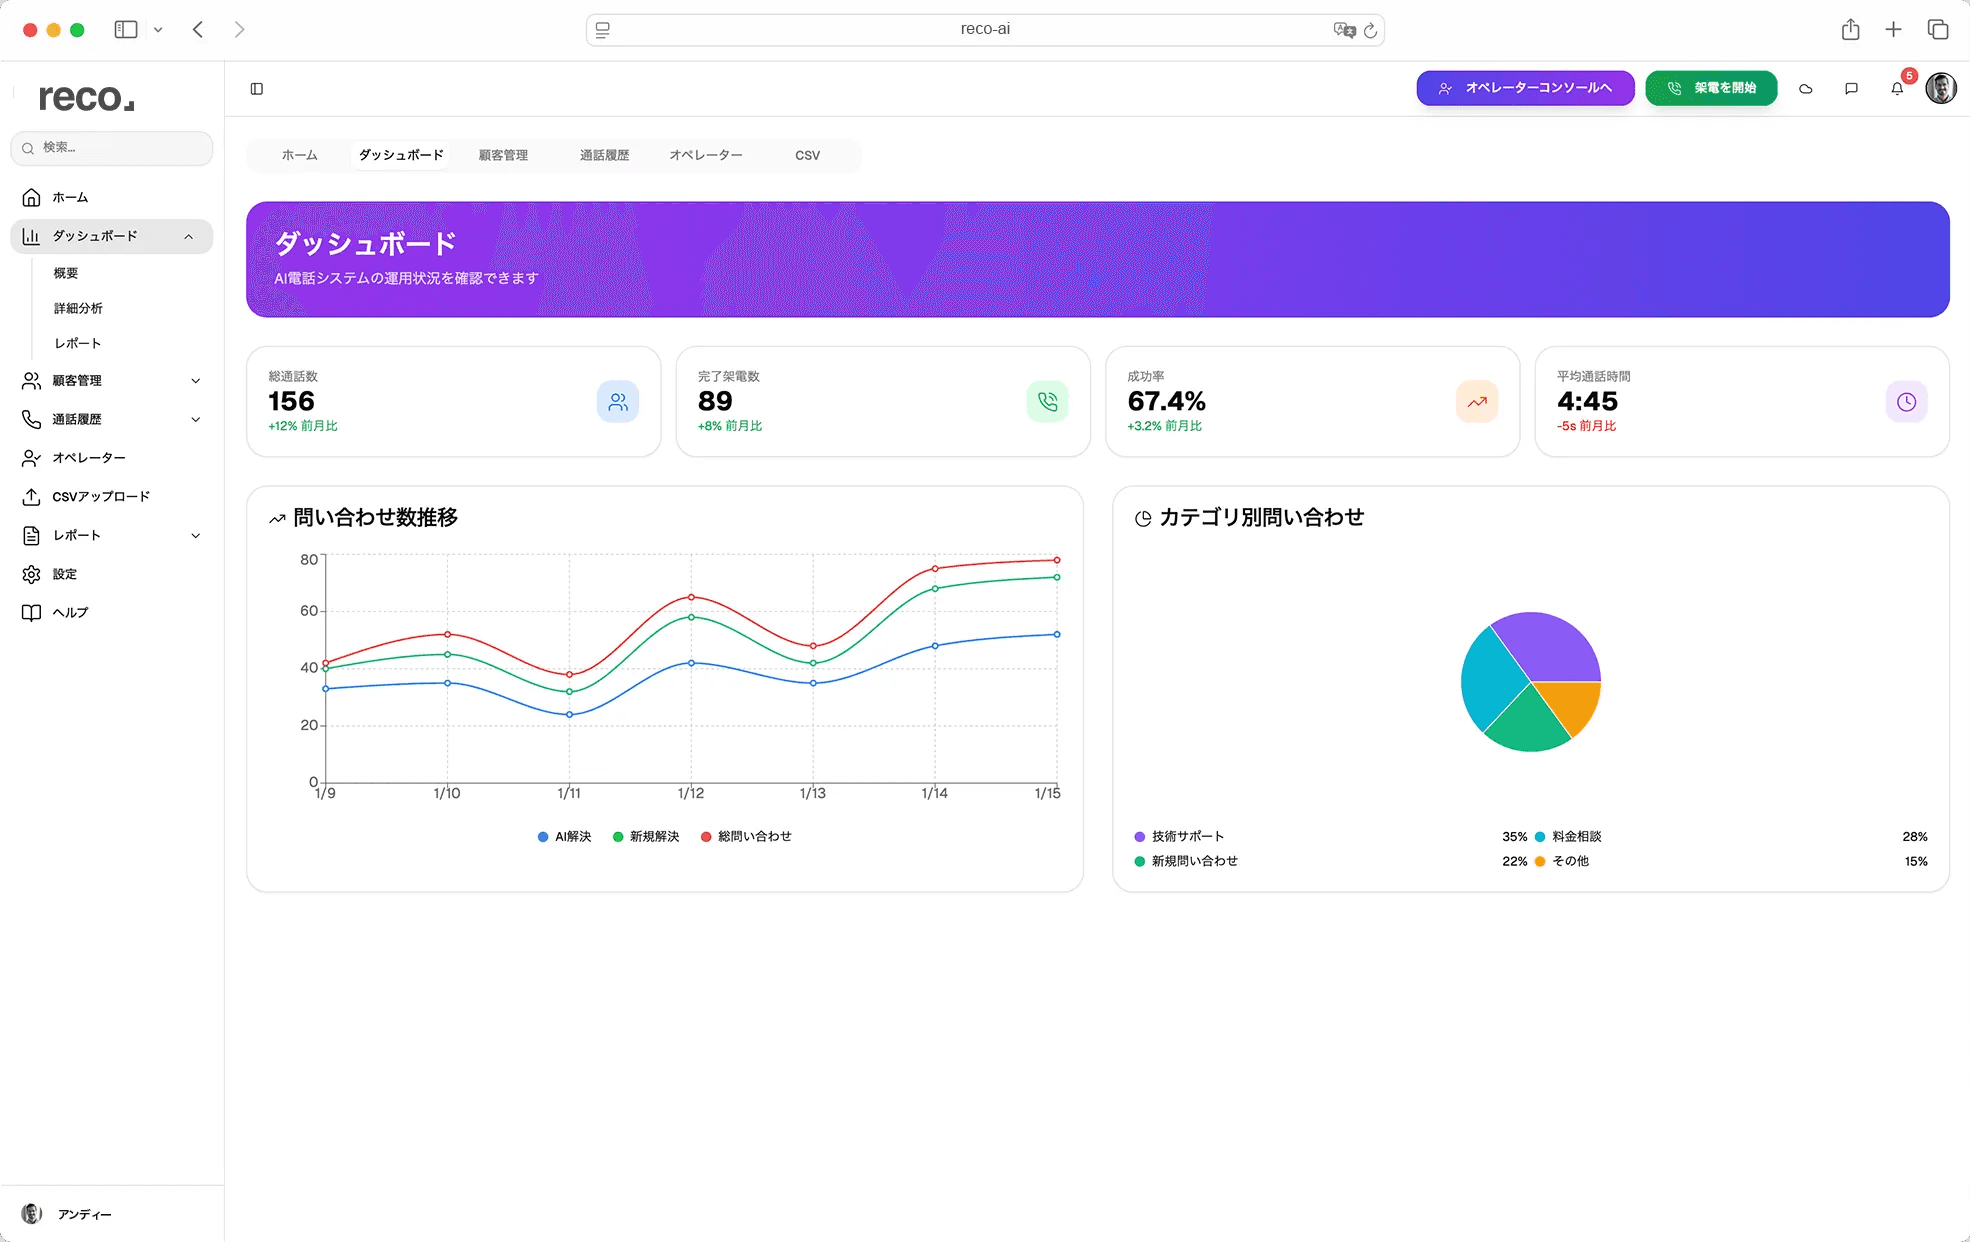Click the cloud sync icon
This screenshot has width=1970, height=1242.
(1806, 88)
